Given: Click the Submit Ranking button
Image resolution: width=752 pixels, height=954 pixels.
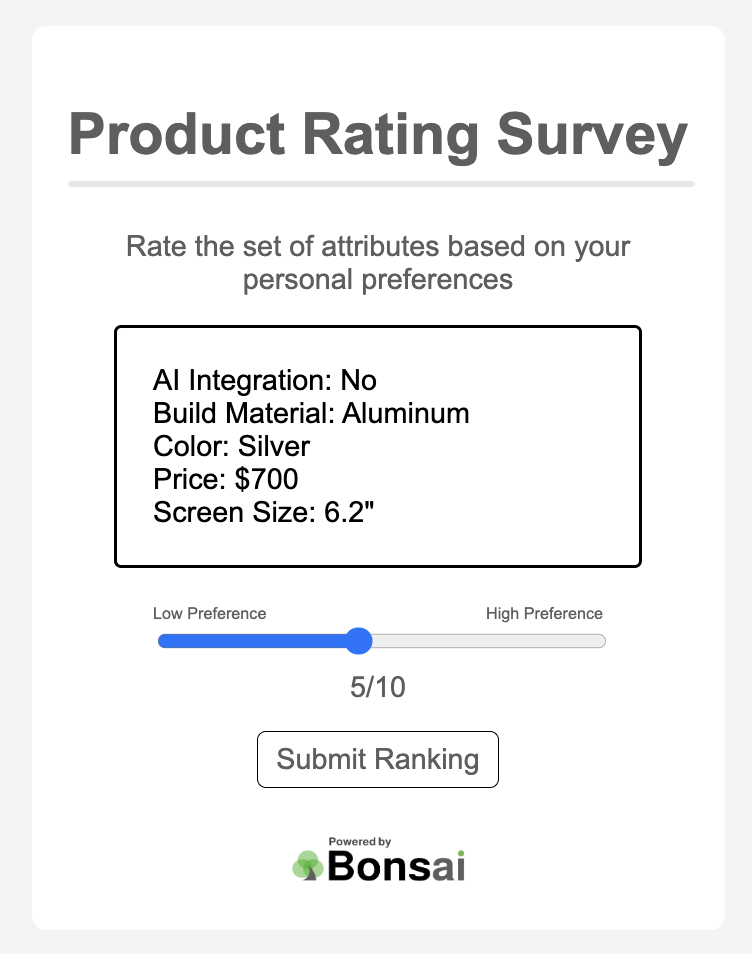Looking at the screenshot, I should (377, 759).
